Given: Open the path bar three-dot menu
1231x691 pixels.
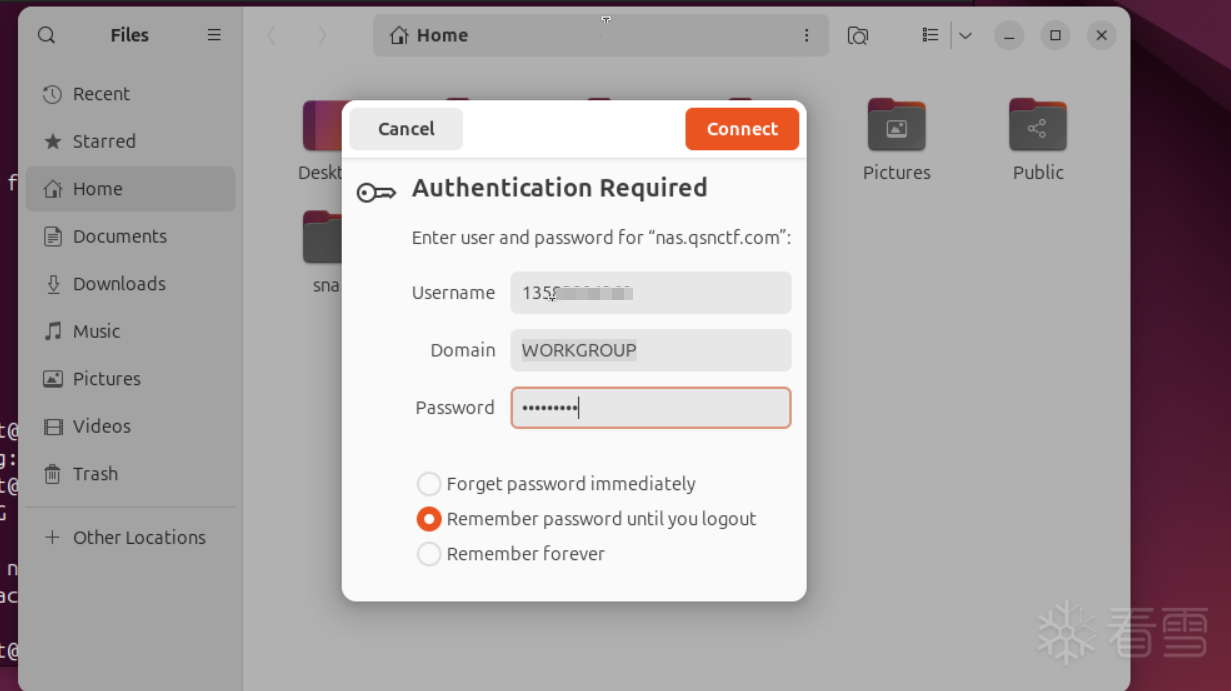Looking at the screenshot, I should (x=806, y=35).
